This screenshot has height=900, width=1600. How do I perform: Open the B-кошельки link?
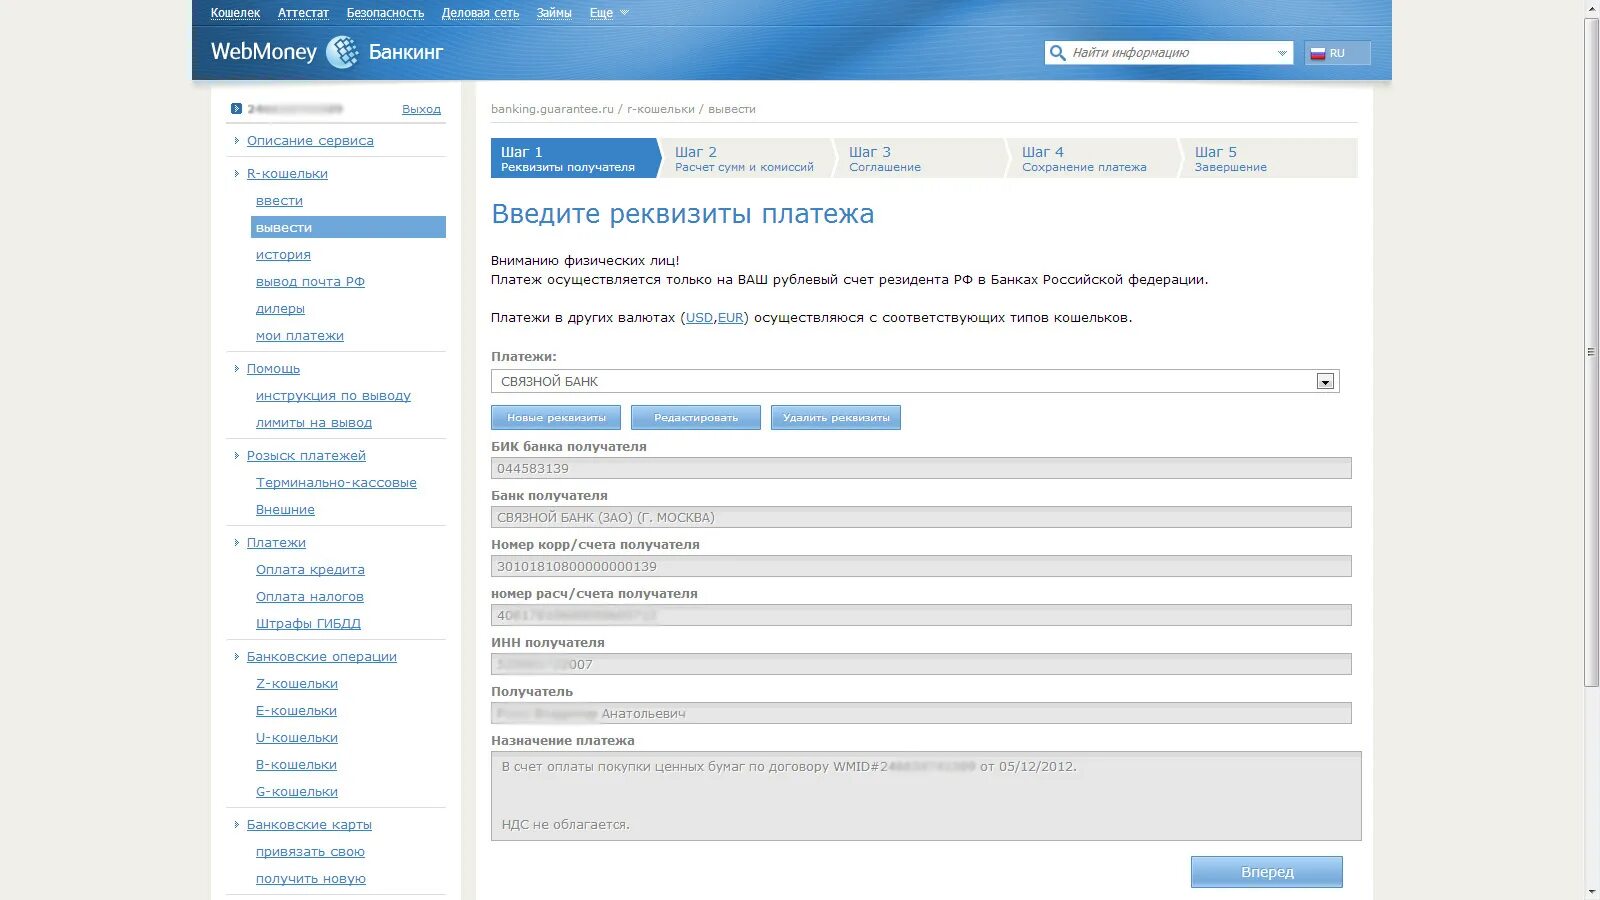click(x=296, y=765)
